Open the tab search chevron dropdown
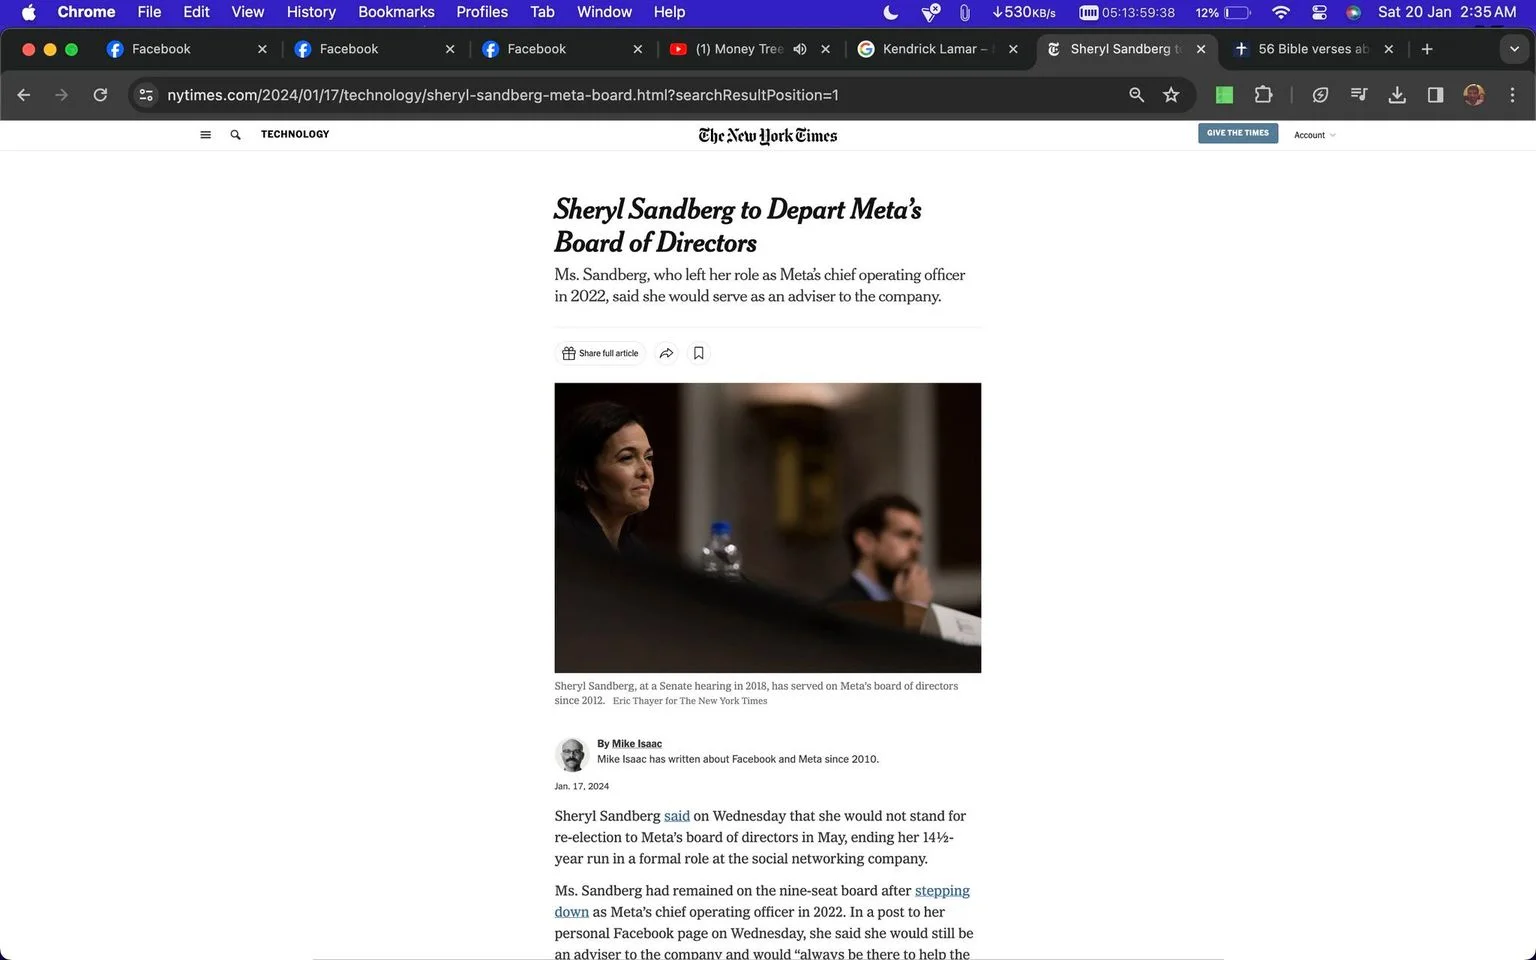Screen dimensions: 1536x960 click(x=1514, y=49)
